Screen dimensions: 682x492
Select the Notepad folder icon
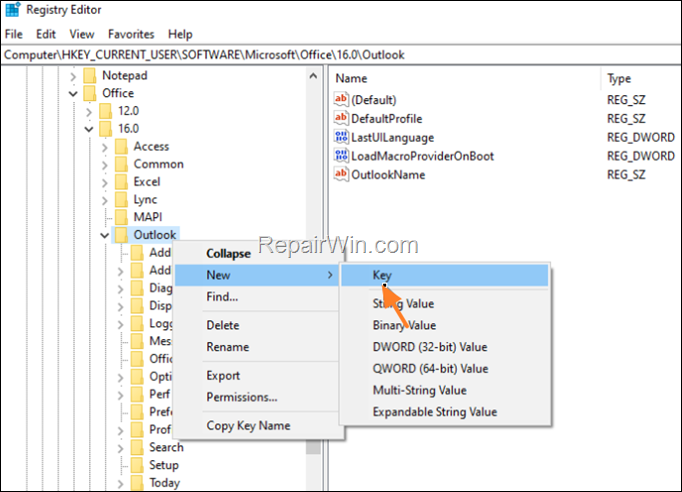click(90, 76)
